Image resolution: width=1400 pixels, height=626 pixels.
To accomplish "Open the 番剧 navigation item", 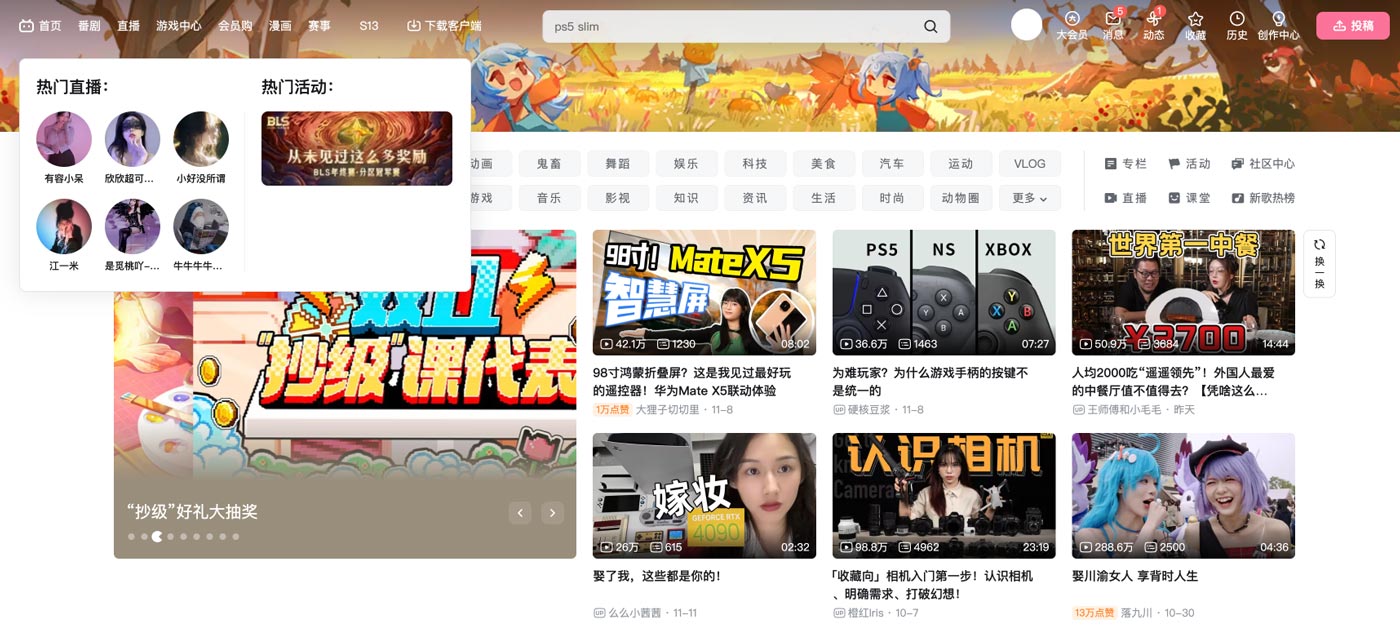I will [x=89, y=26].
